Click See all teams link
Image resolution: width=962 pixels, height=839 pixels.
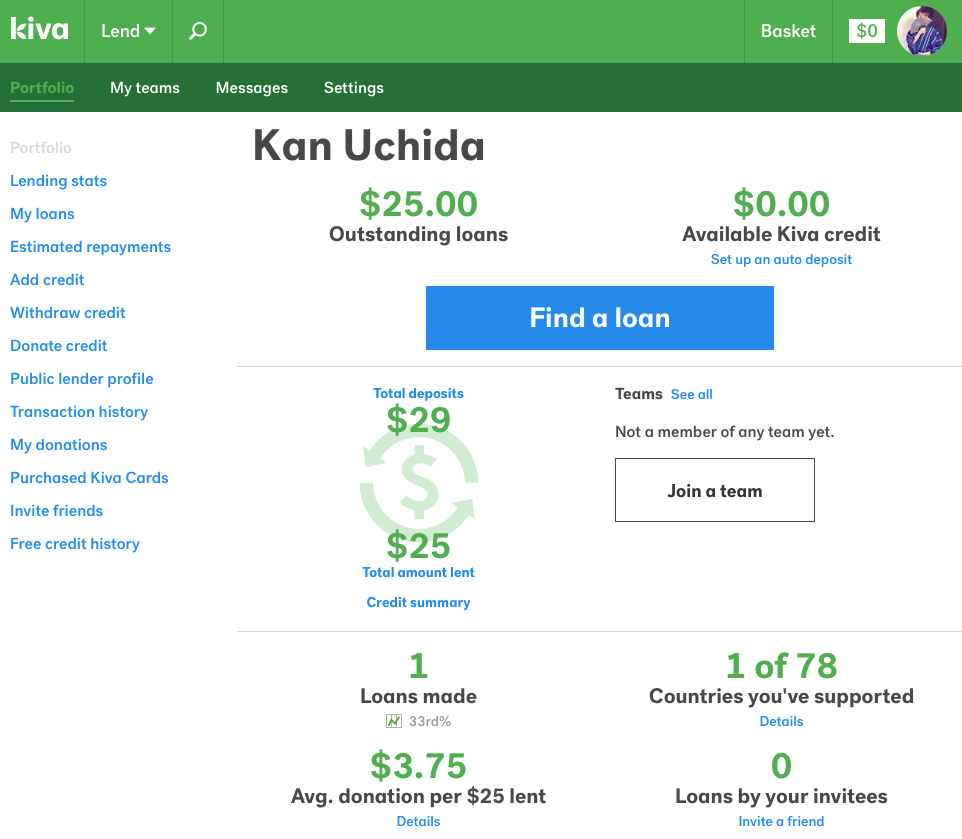tap(691, 394)
